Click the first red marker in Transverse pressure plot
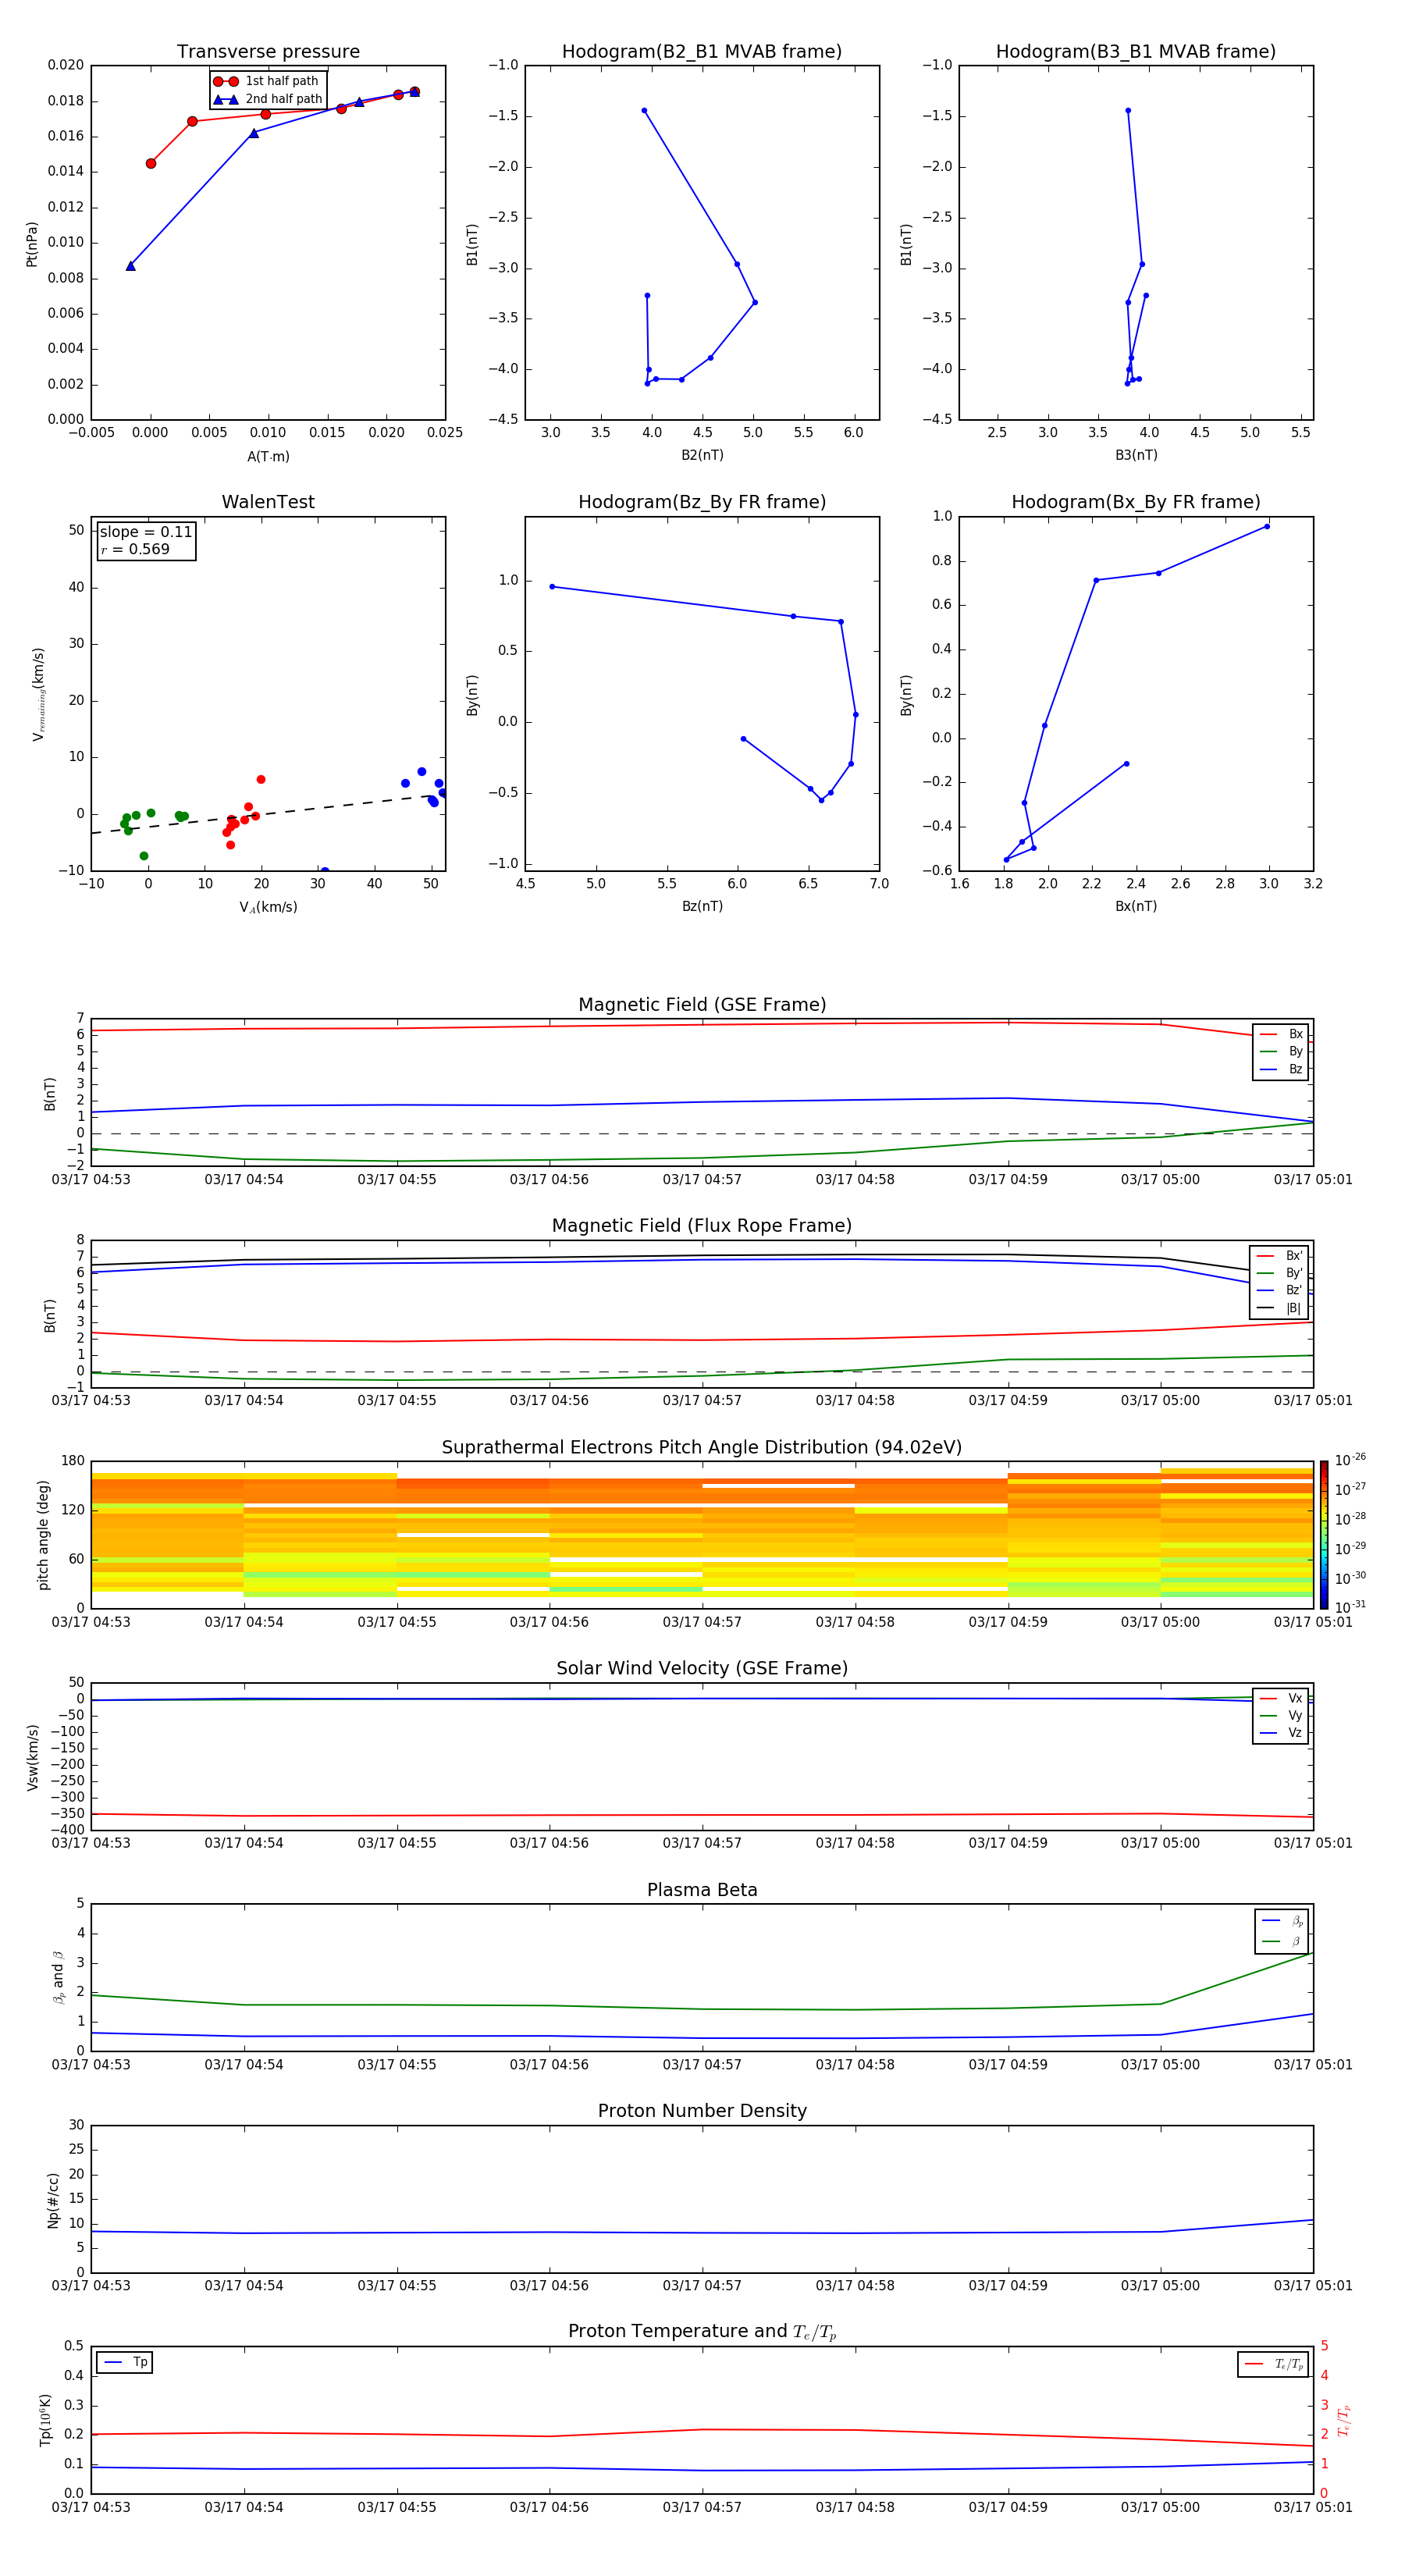The image size is (1405, 2576). point(151,163)
